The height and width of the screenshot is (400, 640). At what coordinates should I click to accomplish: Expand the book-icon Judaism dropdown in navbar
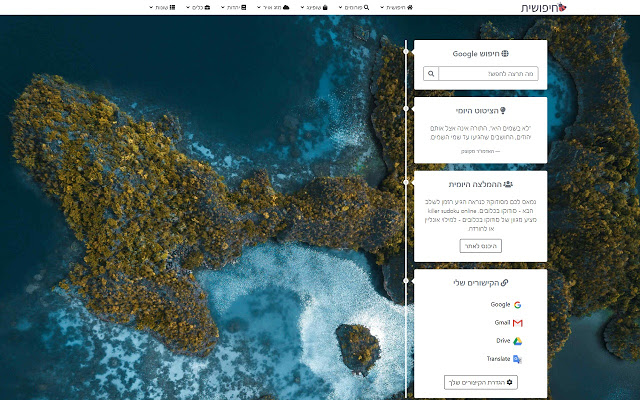click(x=234, y=7)
